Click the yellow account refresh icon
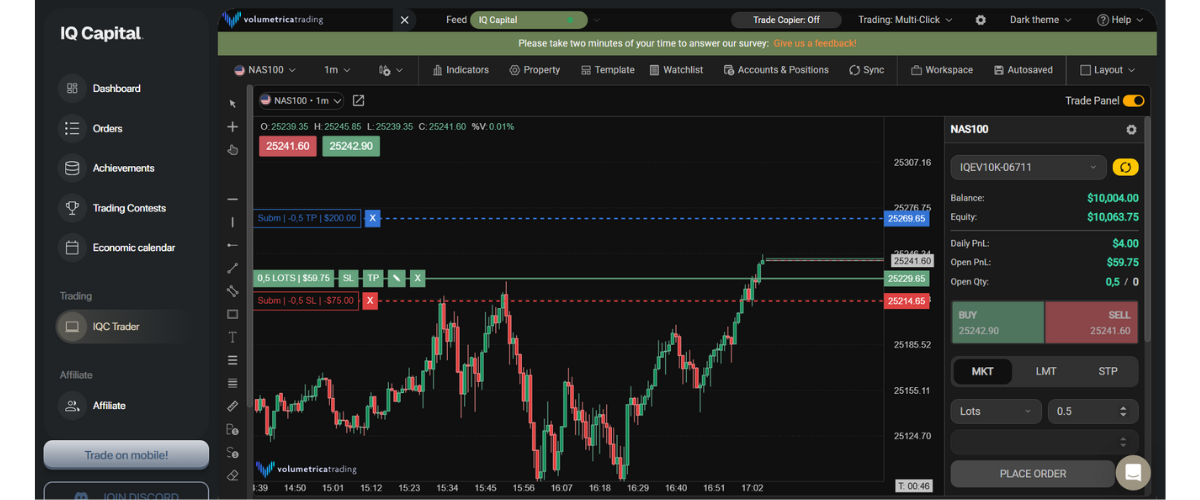This screenshot has width=1200, height=500. [x=1125, y=167]
